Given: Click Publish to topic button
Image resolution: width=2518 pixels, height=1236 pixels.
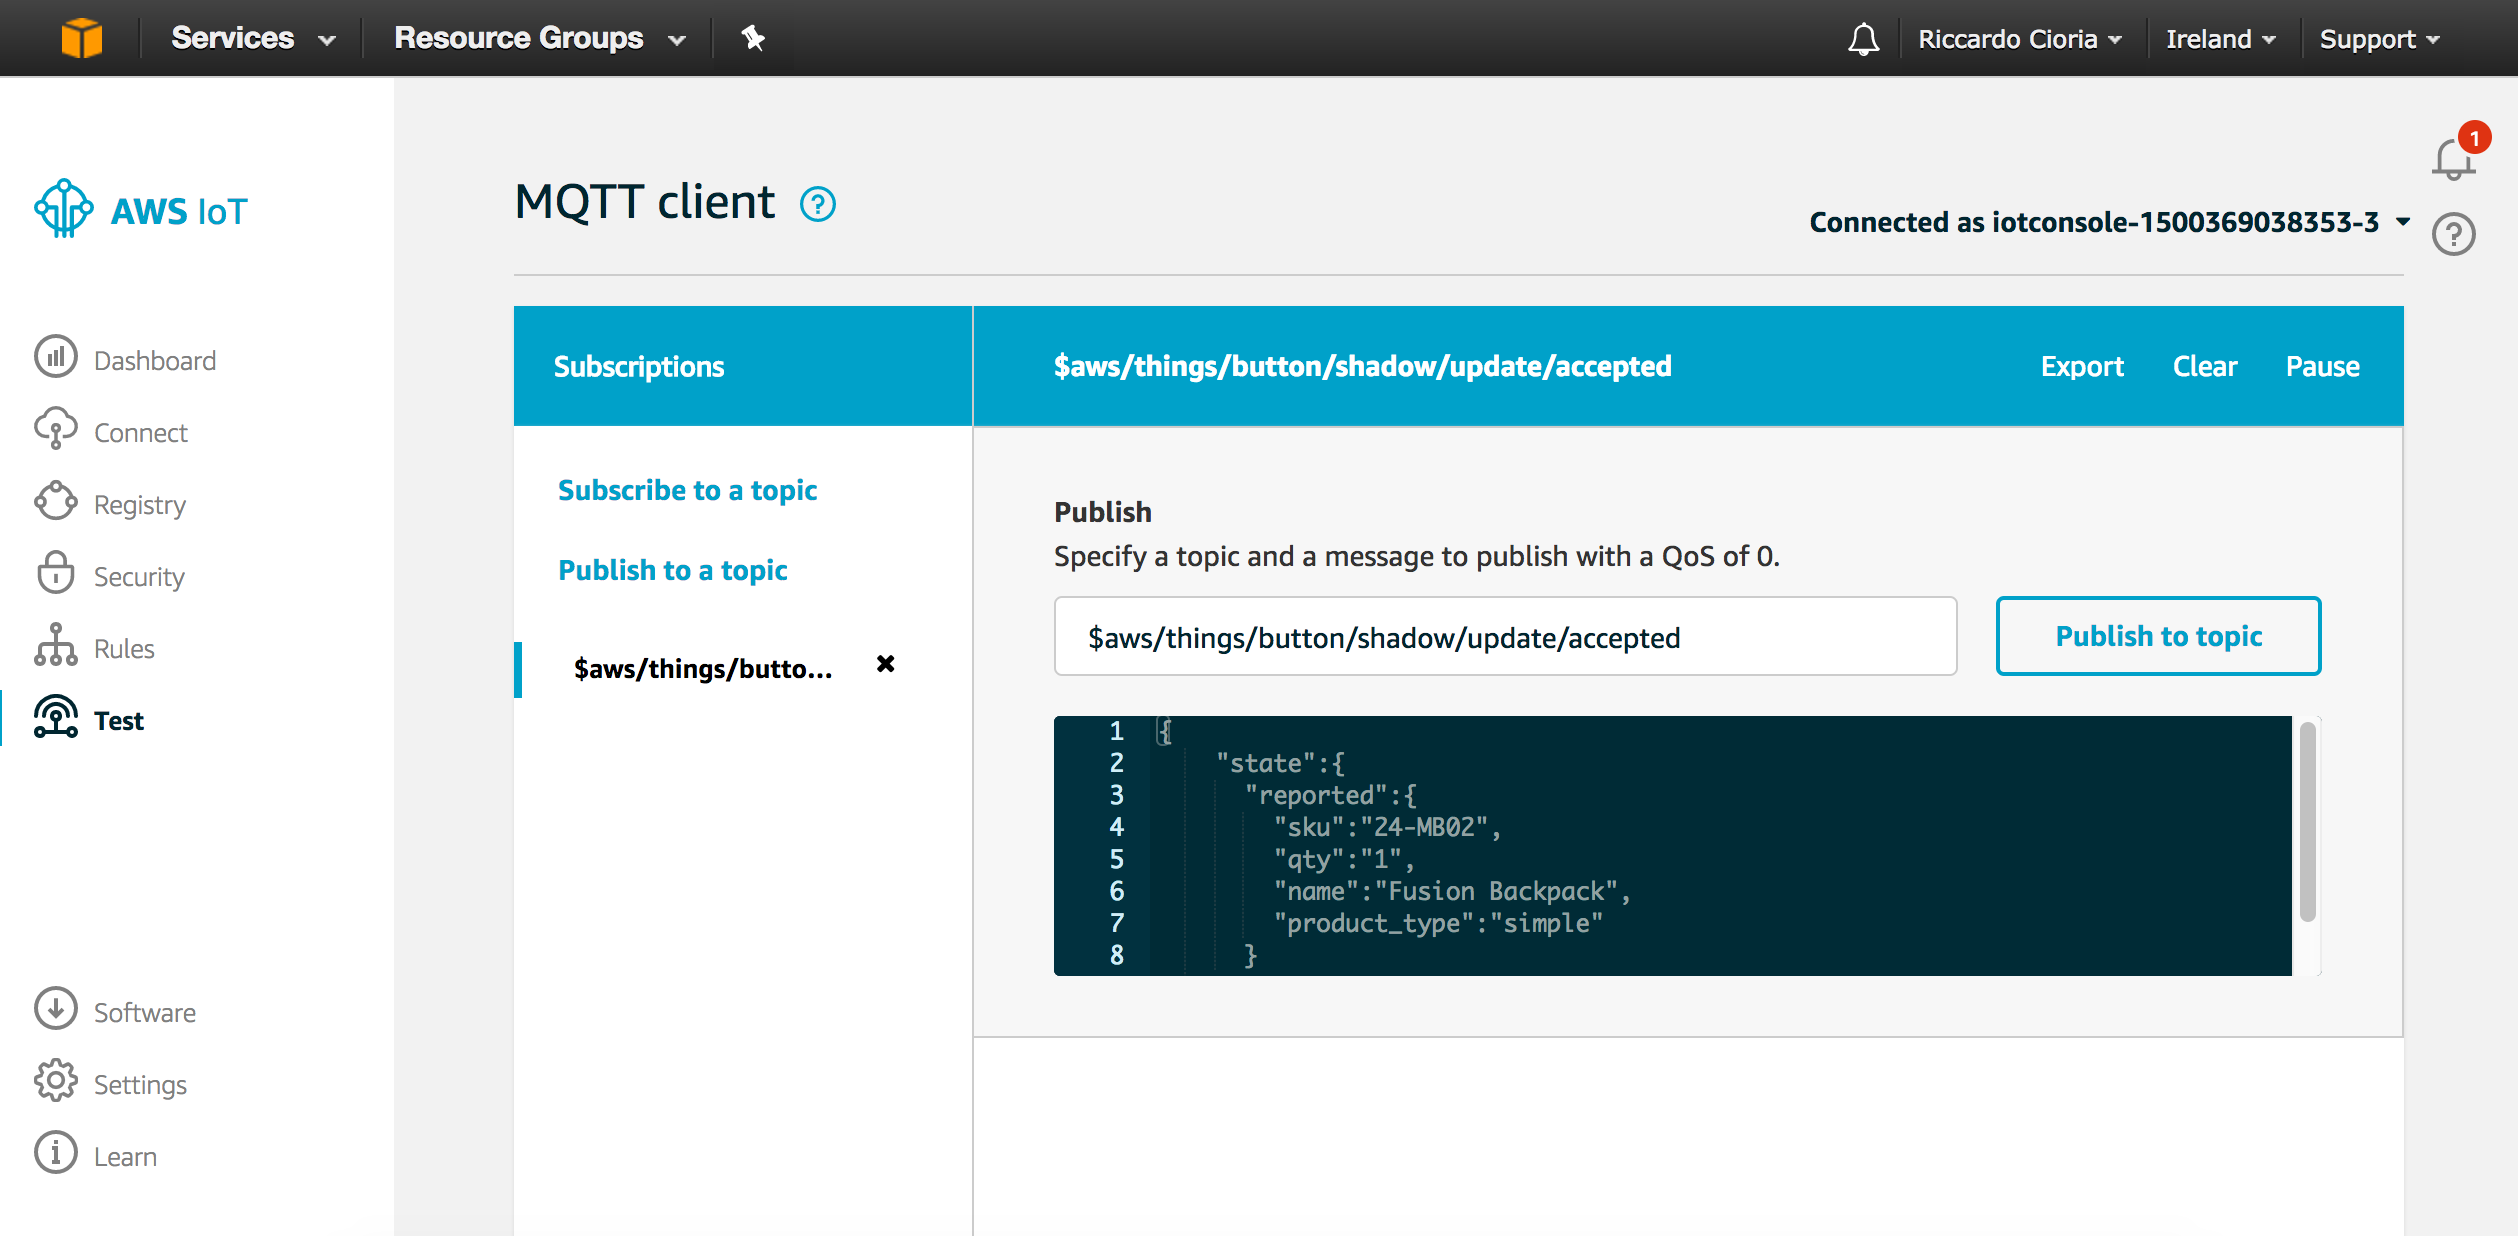Looking at the screenshot, I should pos(2158,636).
